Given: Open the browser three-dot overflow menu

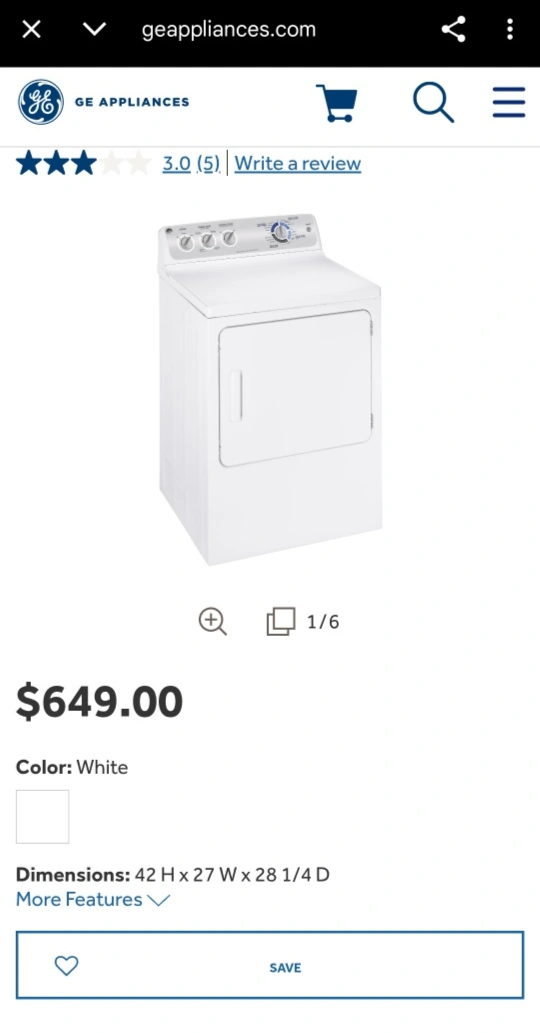Looking at the screenshot, I should pos(510,29).
